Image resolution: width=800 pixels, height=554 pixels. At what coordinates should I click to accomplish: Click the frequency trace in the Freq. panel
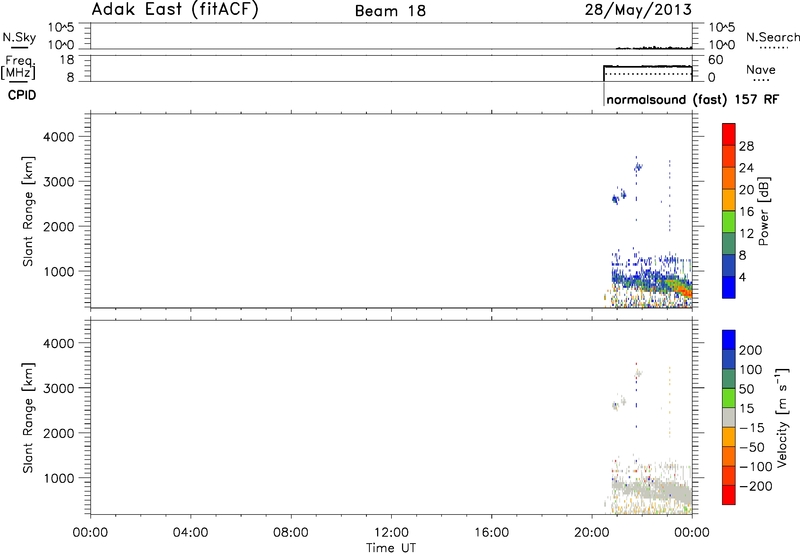pos(647,66)
